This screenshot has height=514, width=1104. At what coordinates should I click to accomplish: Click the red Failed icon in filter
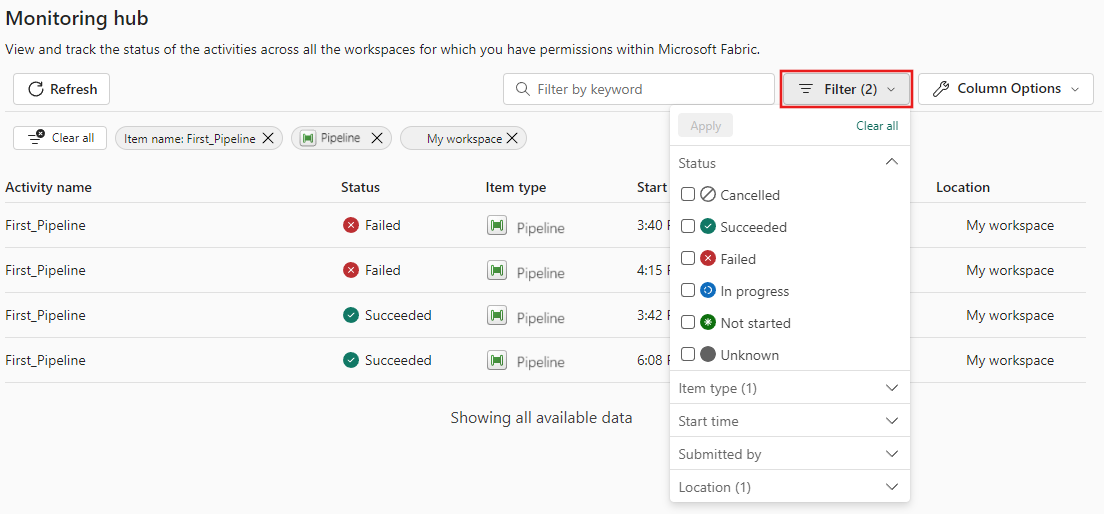coord(708,258)
